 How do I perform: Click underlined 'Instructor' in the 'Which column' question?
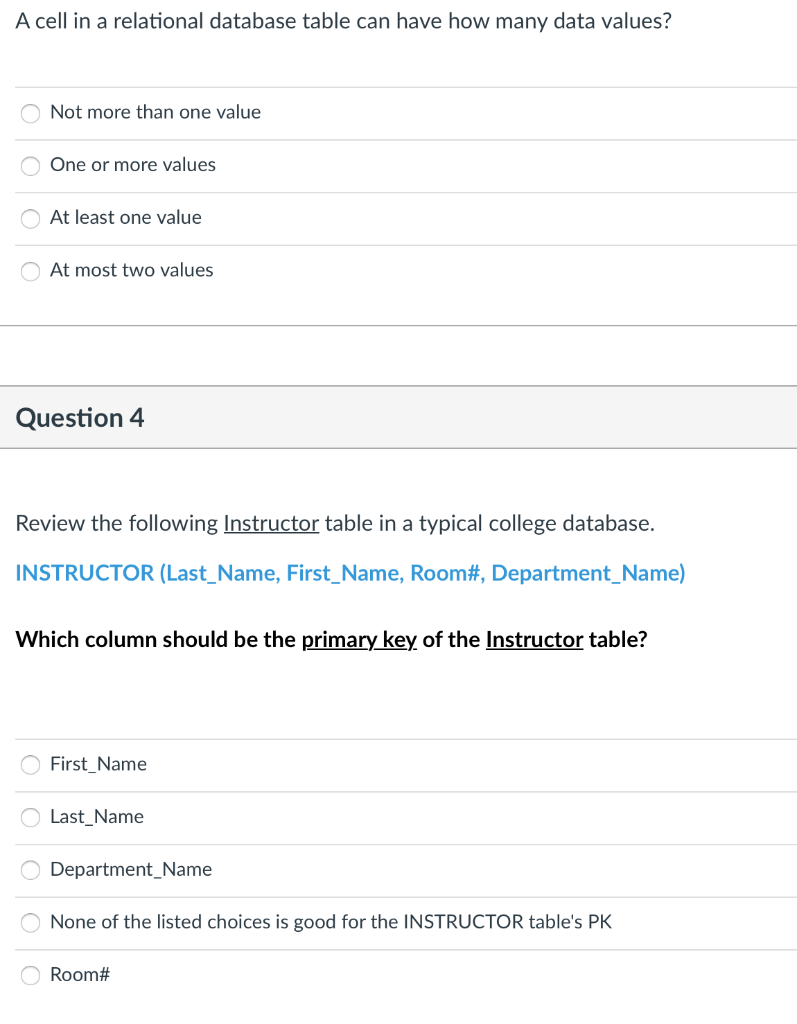tap(534, 640)
